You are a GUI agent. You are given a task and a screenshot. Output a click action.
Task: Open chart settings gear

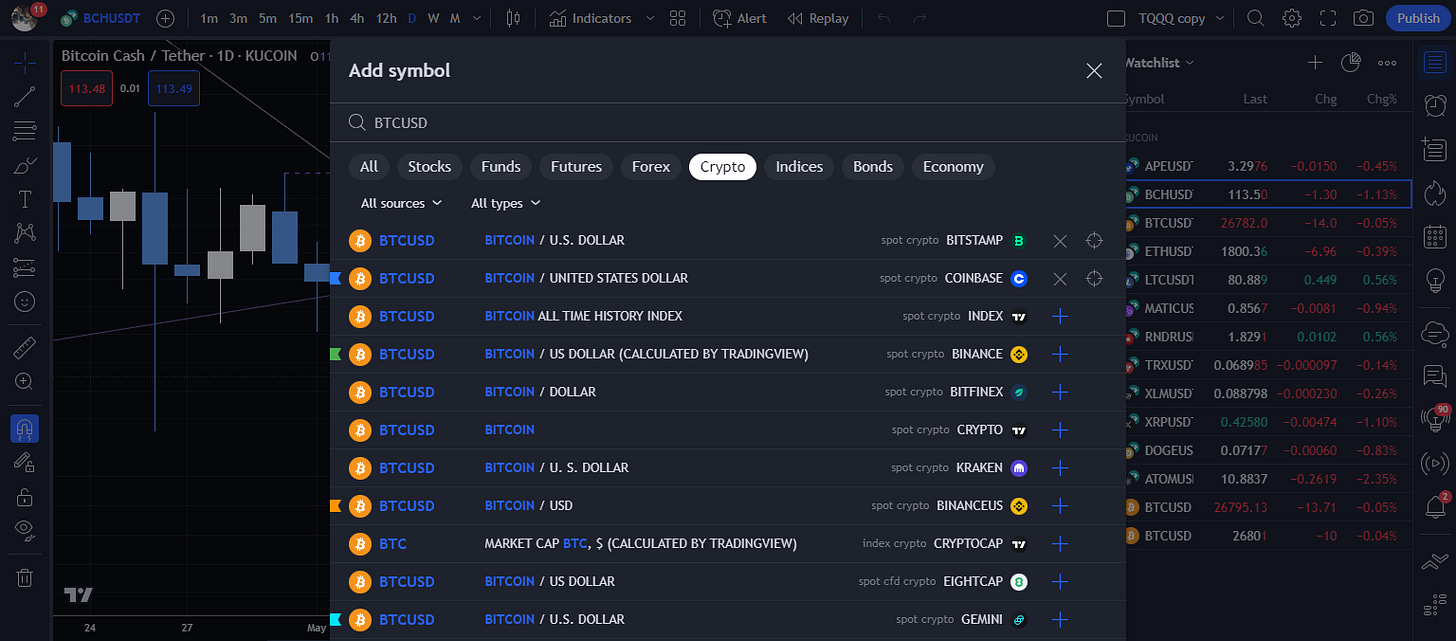pyautogui.click(x=1292, y=18)
